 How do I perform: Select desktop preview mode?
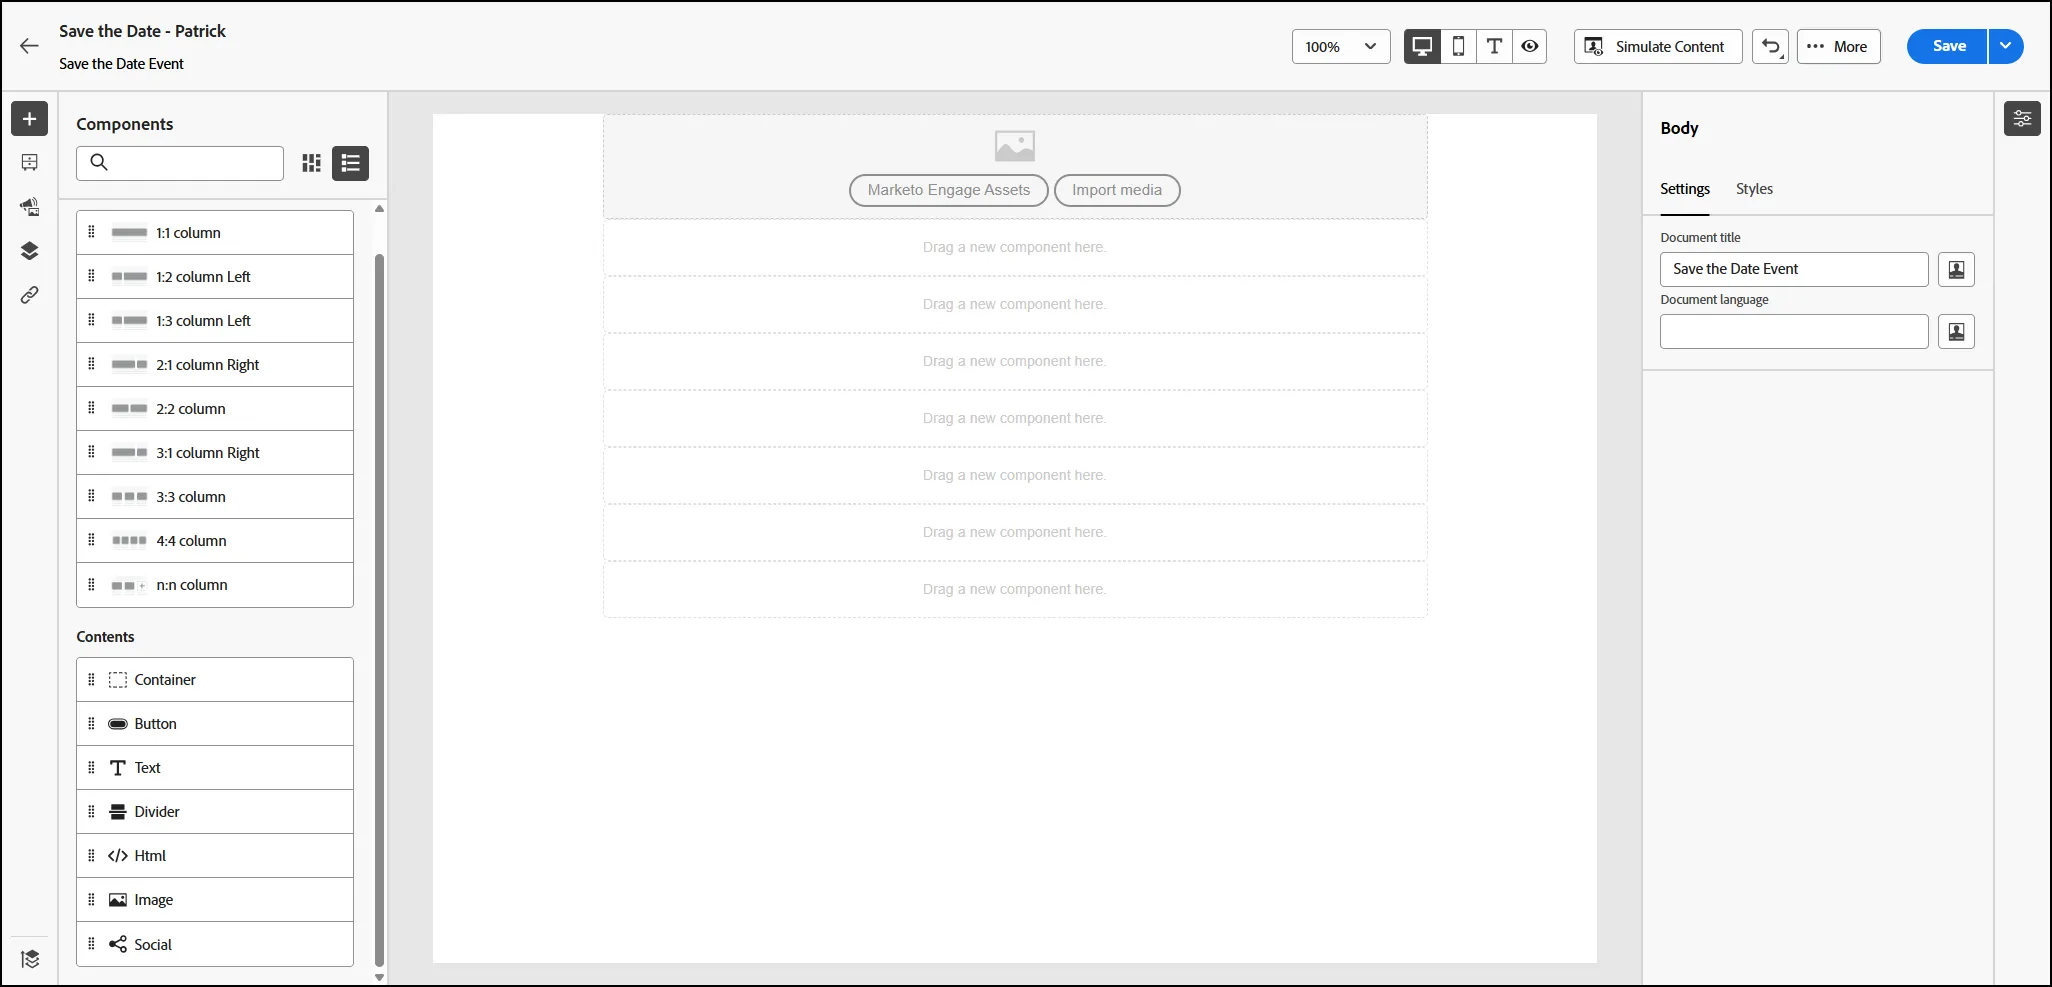point(1422,46)
